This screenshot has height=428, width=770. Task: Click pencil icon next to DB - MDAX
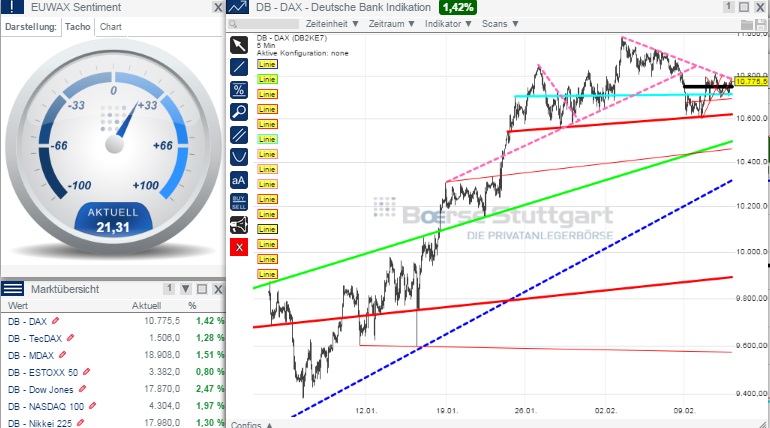62,354
